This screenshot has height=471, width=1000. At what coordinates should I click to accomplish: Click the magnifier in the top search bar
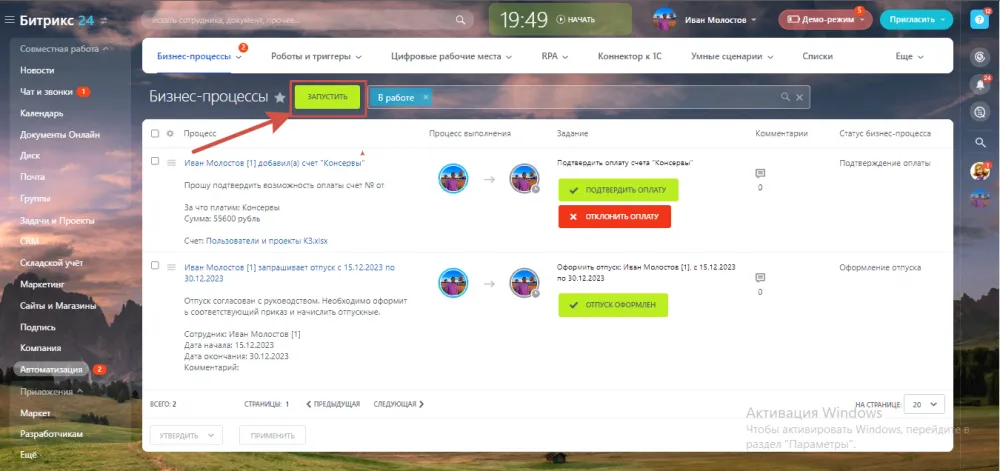[460, 20]
